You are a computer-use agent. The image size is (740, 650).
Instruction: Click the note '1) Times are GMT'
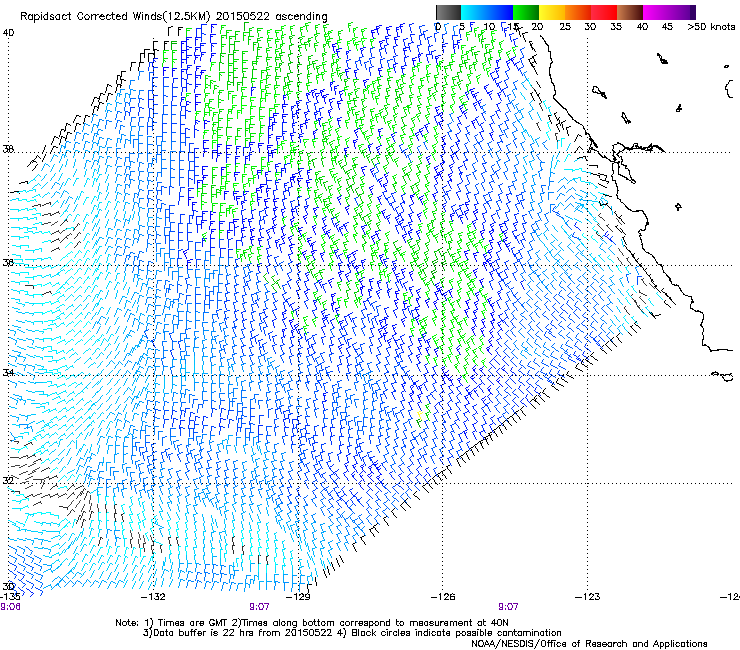(x=188, y=623)
